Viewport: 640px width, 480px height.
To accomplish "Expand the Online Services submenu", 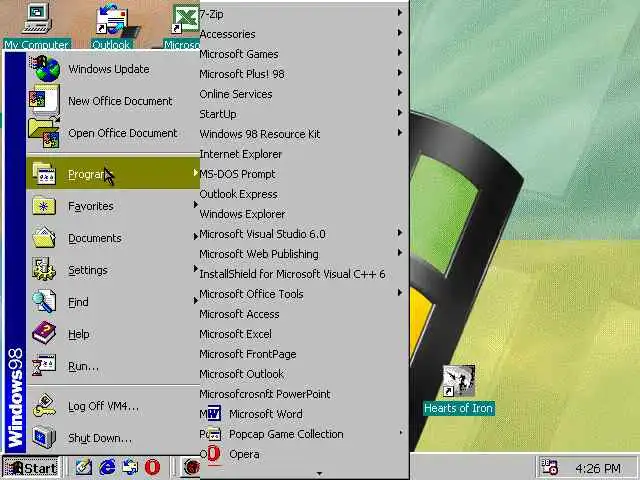I will [304, 94].
